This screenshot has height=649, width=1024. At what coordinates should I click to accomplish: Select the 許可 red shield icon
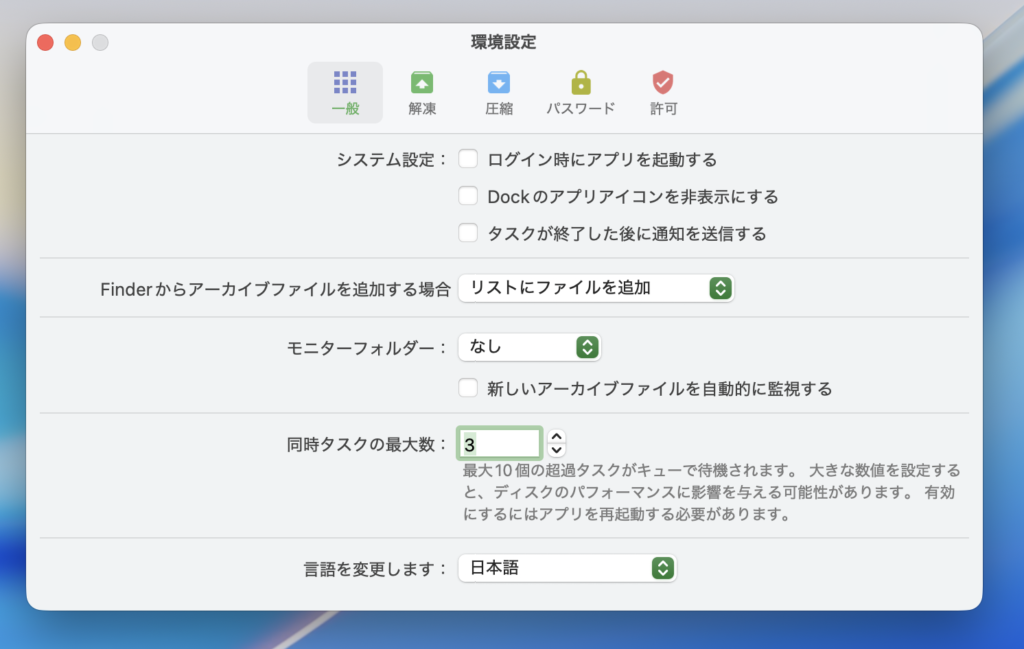(x=663, y=83)
